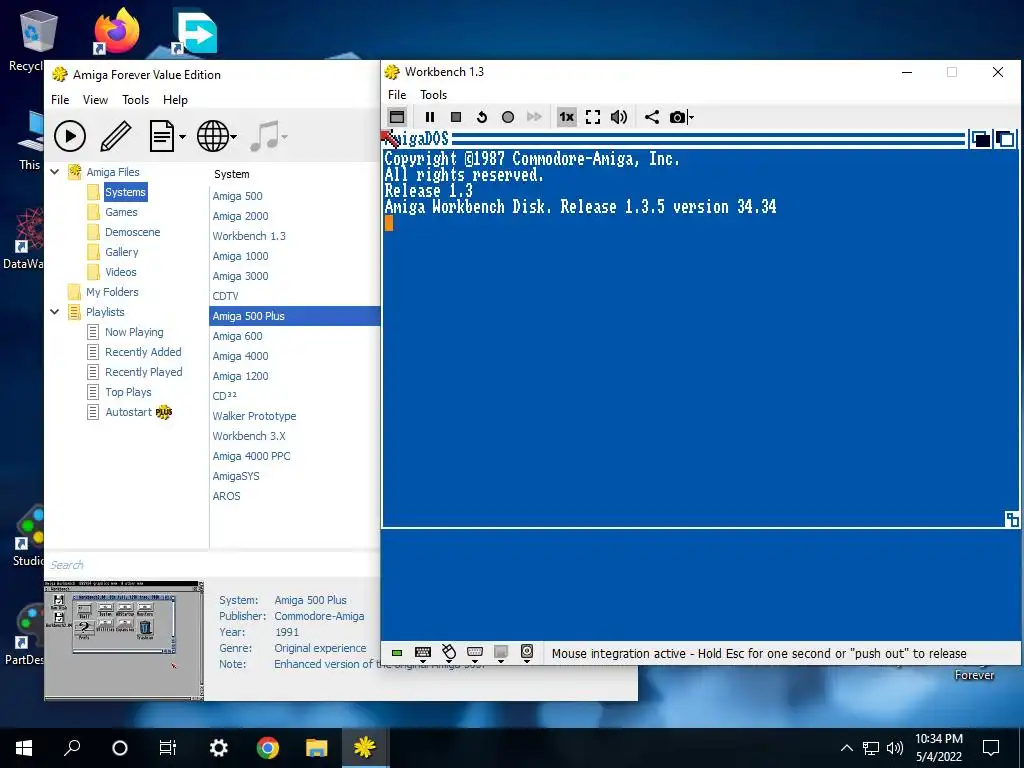The width and height of the screenshot is (1024, 768).
Task: Open Windows Start menu
Action: 24,748
